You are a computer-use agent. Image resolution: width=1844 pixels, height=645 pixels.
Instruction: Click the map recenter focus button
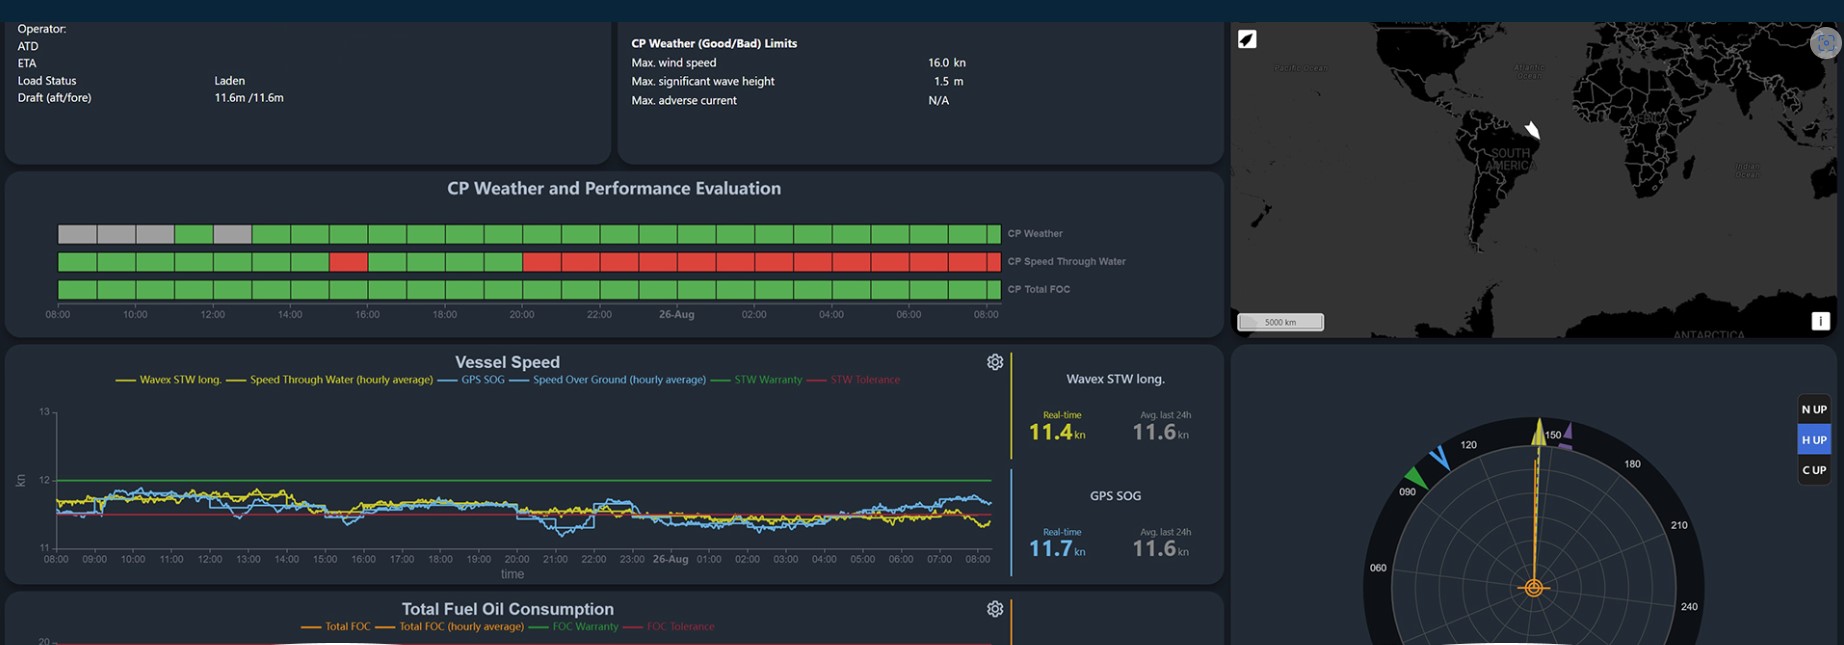point(1826,43)
